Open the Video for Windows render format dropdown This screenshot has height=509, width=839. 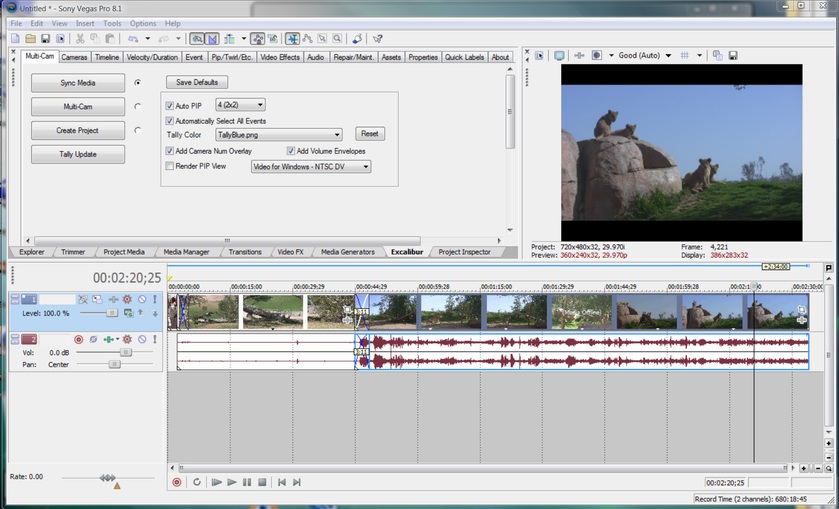coord(365,167)
